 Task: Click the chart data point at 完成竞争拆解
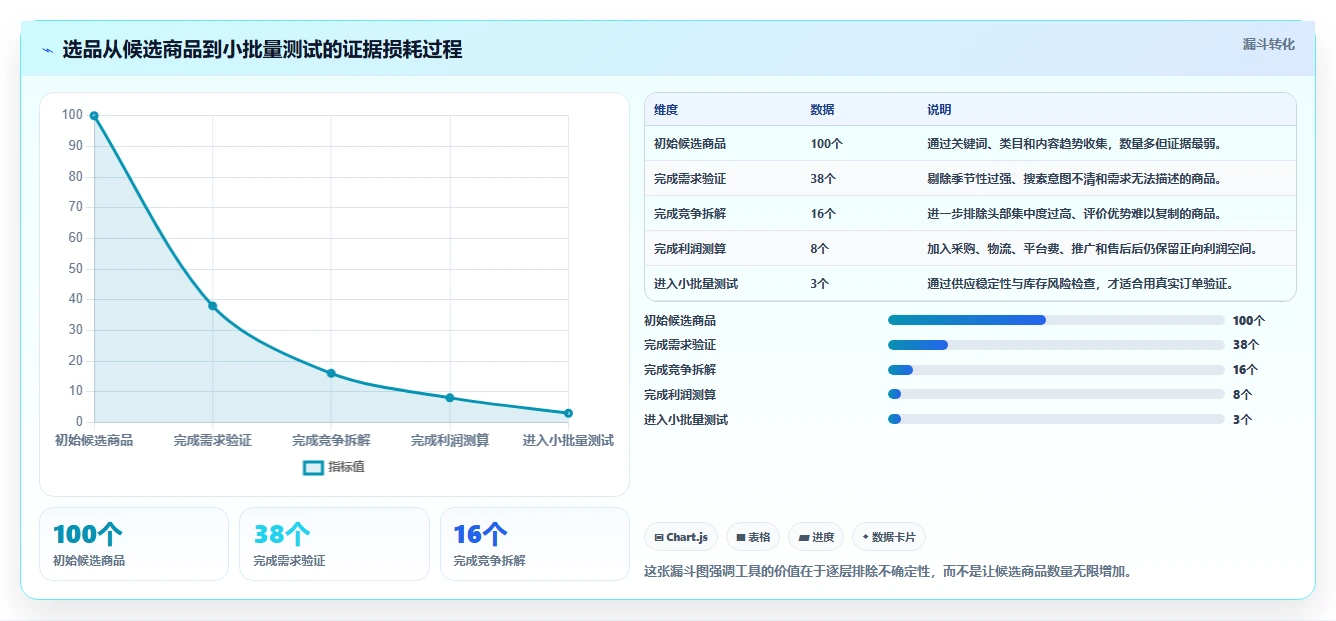tap(331, 373)
